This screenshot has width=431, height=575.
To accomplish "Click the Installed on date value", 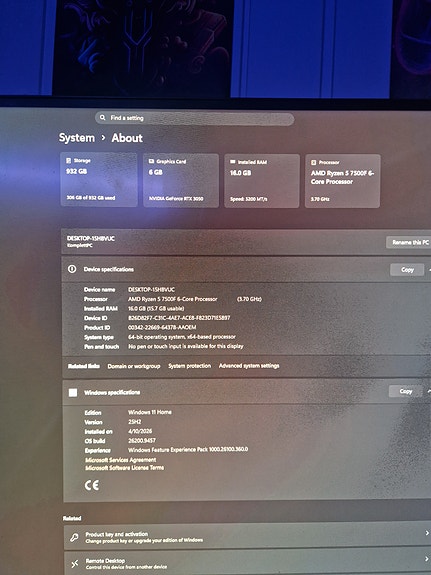I will (140, 431).
